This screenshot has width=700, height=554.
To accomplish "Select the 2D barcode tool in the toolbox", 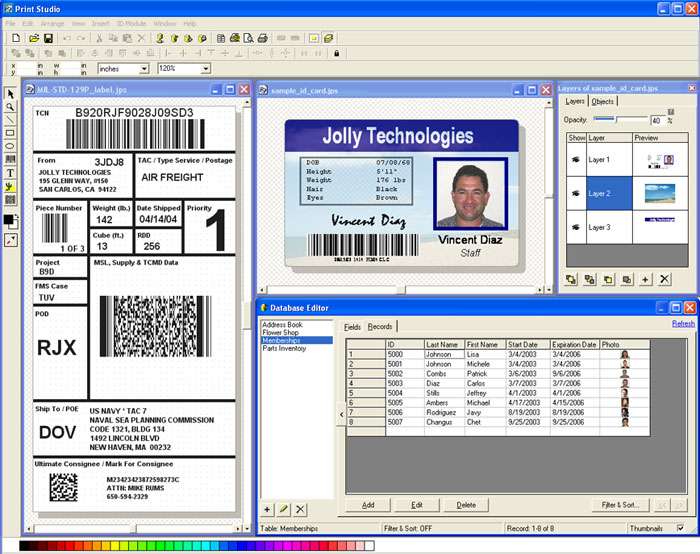I will click(10, 200).
